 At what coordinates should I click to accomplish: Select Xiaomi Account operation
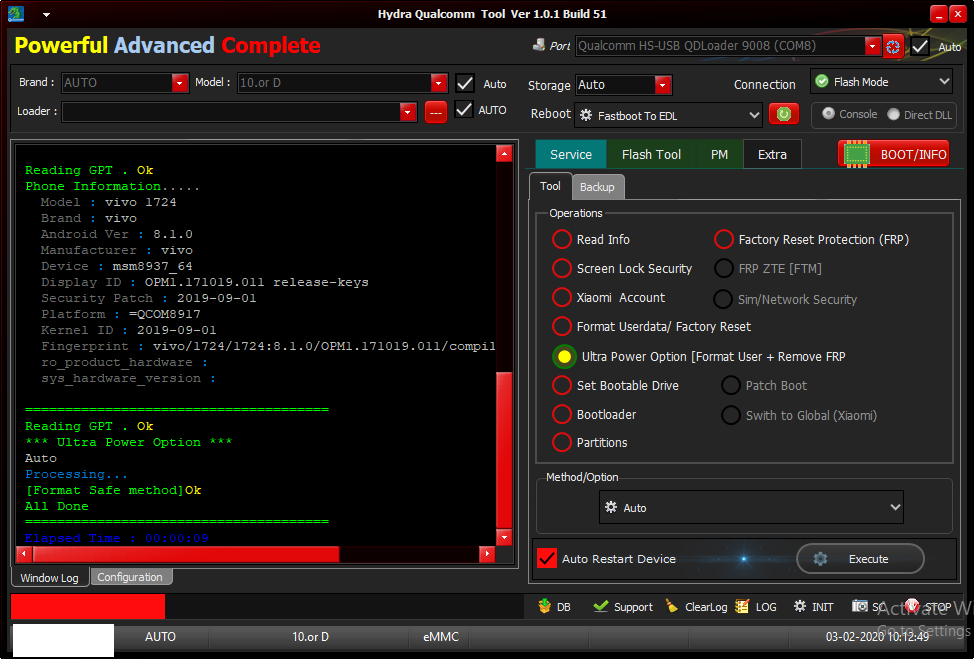point(562,298)
